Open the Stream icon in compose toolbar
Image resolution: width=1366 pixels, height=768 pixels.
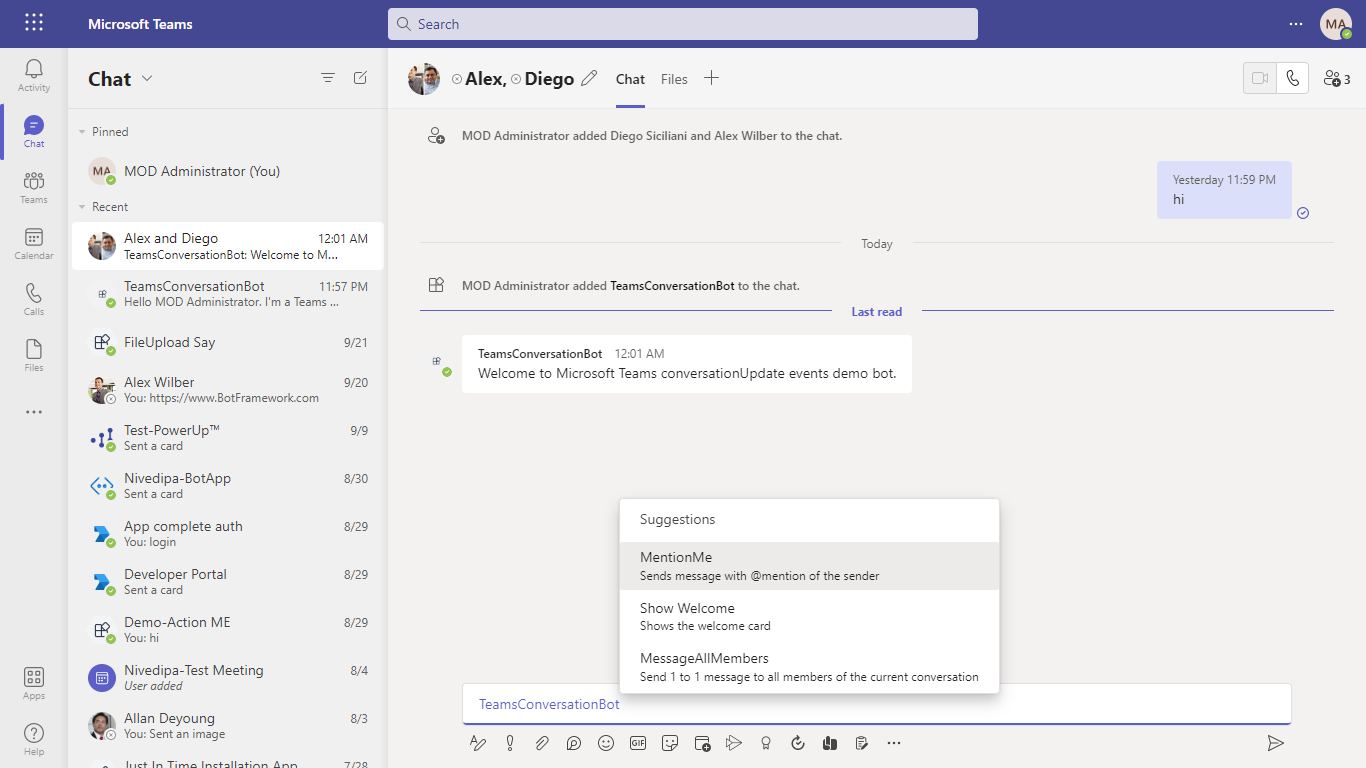point(734,743)
